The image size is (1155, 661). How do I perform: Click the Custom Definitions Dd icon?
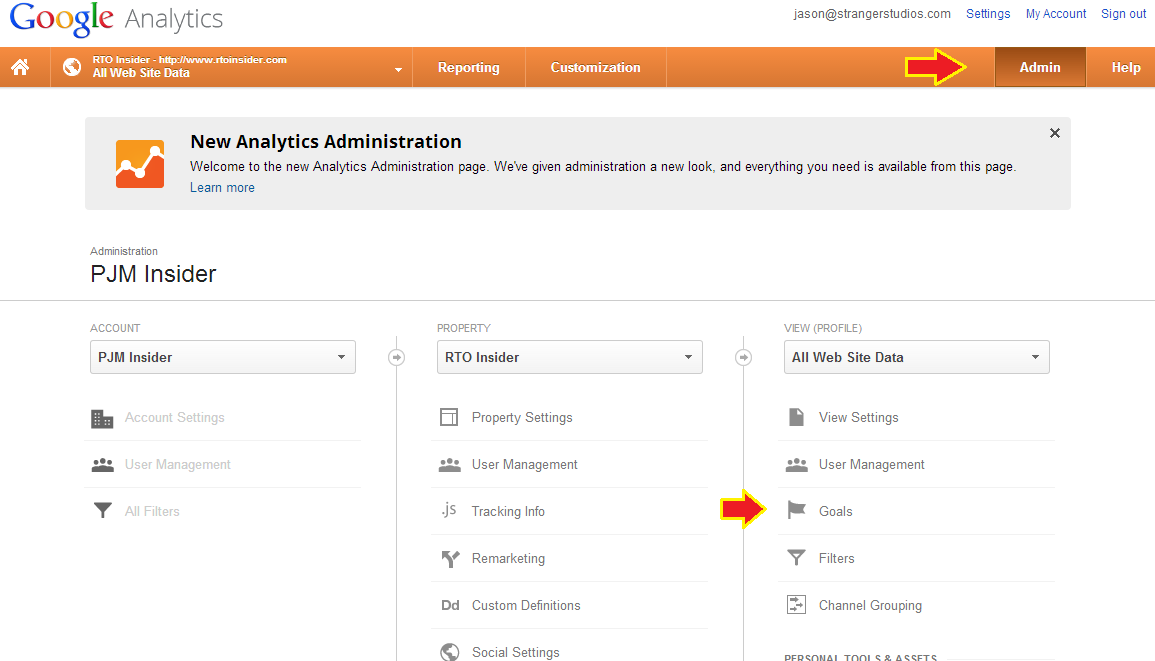coord(450,605)
